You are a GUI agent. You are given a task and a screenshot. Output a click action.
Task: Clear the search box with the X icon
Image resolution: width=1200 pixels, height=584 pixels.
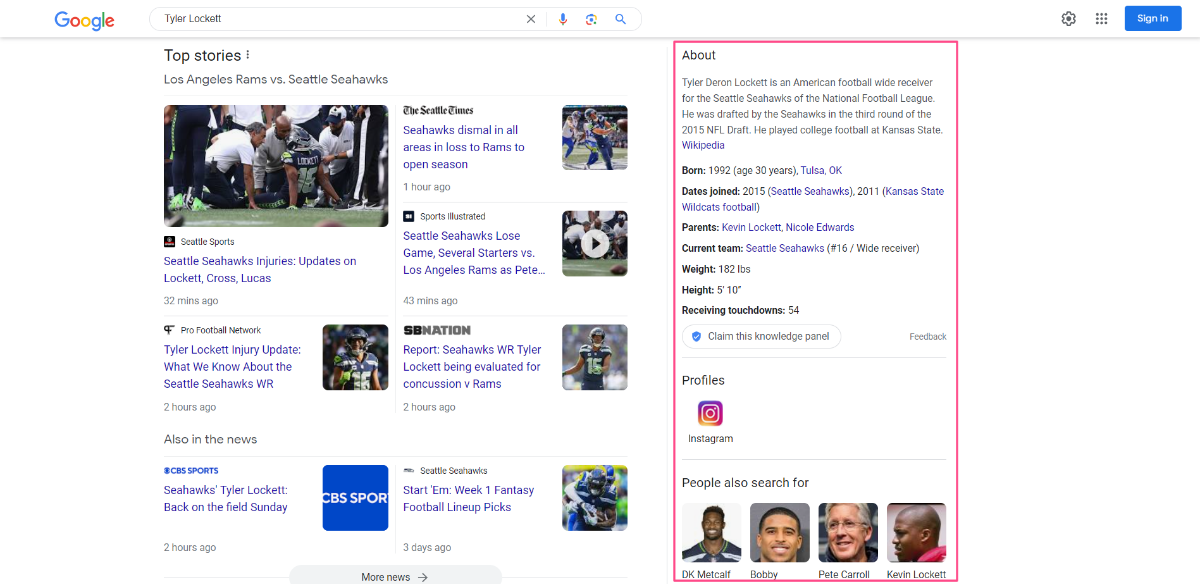[x=531, y=19]
